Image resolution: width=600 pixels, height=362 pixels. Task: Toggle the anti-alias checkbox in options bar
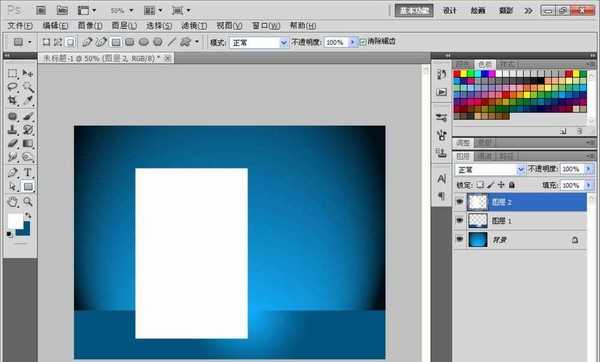(x=363, y=42)
